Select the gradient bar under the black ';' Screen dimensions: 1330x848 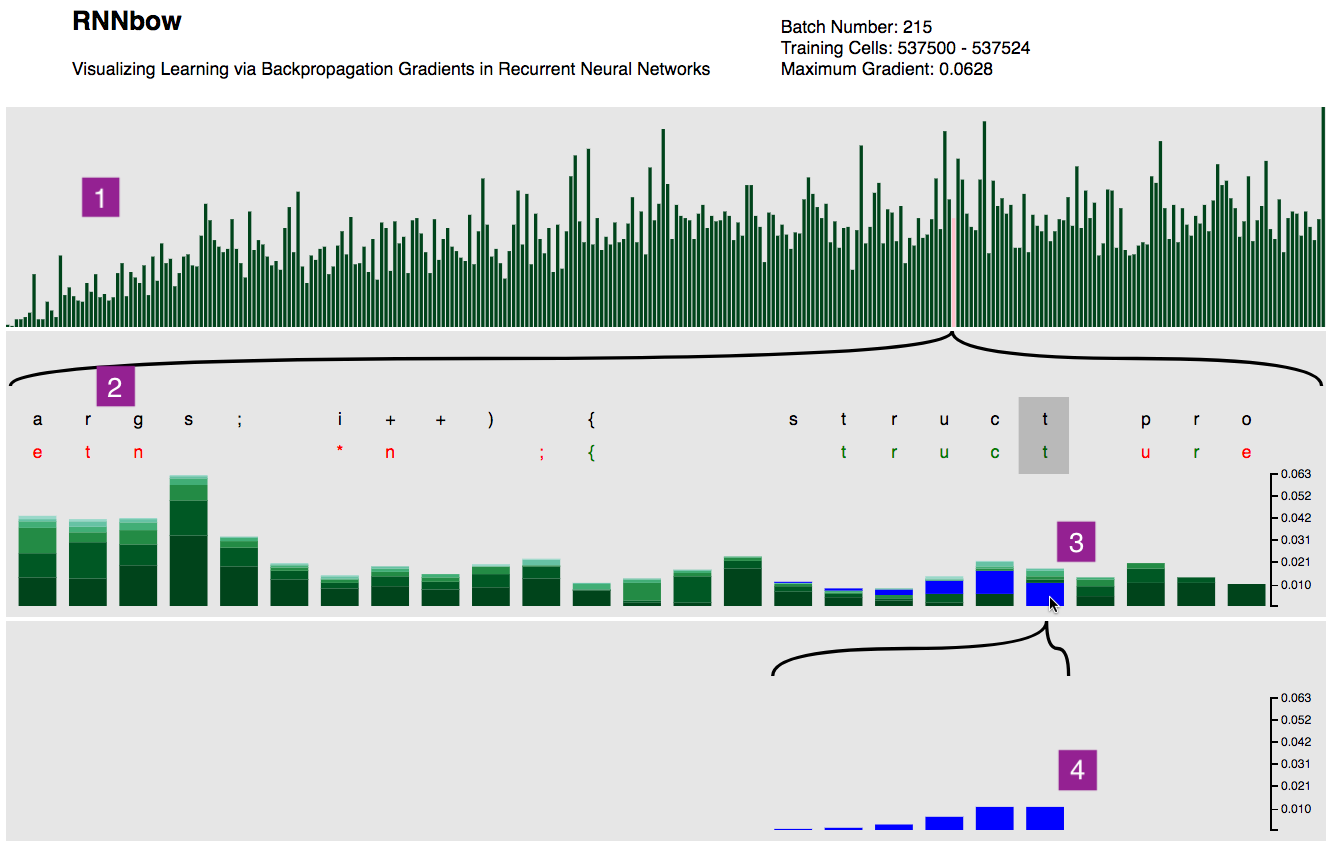coord(239,571)
